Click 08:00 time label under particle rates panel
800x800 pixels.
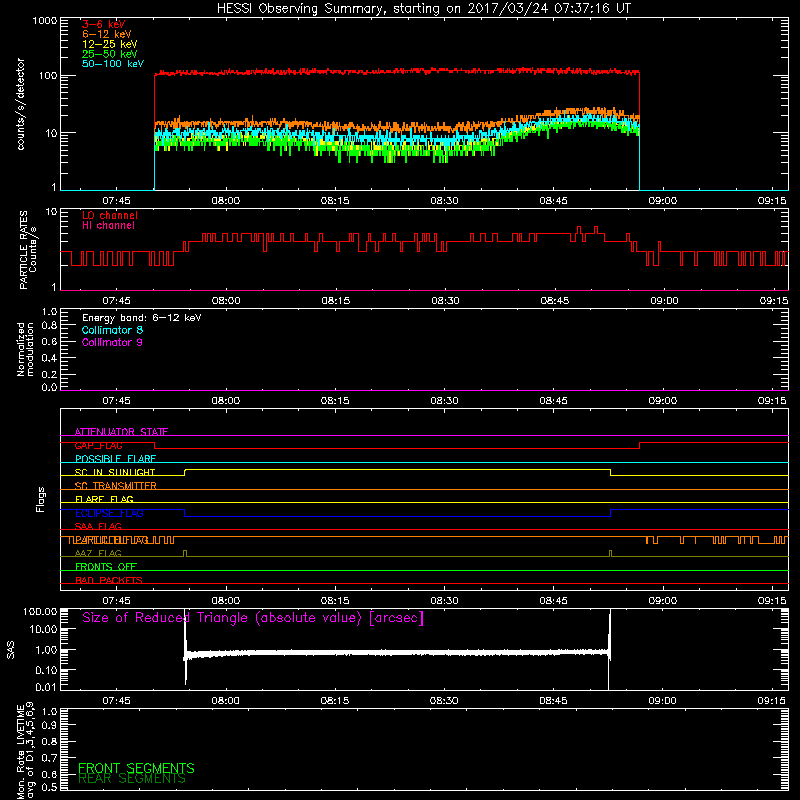(x=226, y=301)
